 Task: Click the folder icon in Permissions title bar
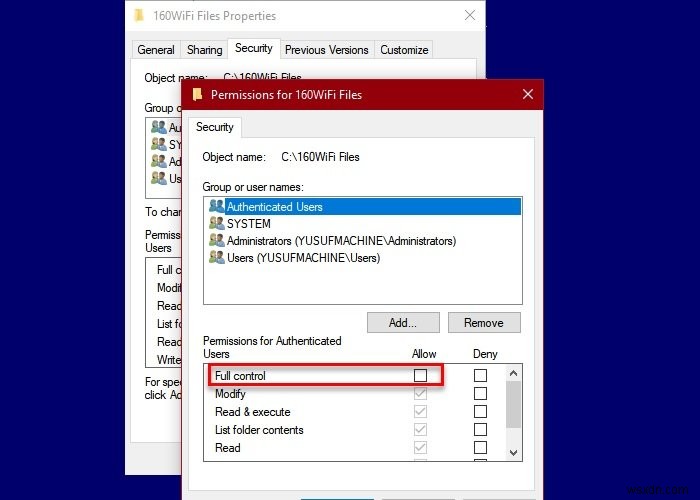tap(197, 94)
